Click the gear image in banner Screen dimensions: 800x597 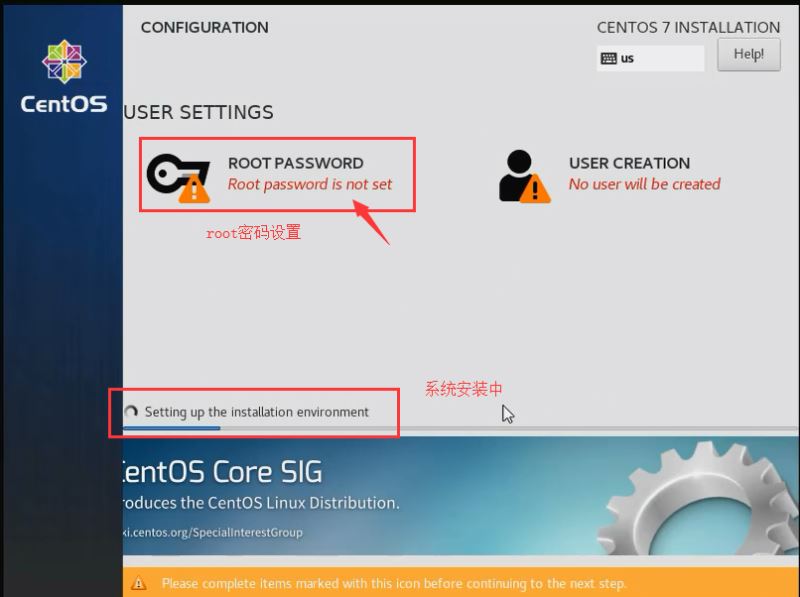(700, 499)
